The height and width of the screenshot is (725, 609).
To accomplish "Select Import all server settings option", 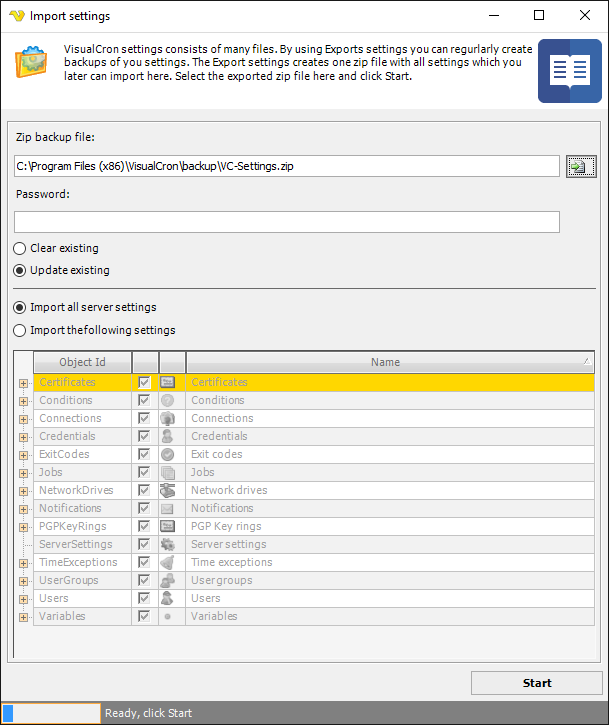I will 19,307.
